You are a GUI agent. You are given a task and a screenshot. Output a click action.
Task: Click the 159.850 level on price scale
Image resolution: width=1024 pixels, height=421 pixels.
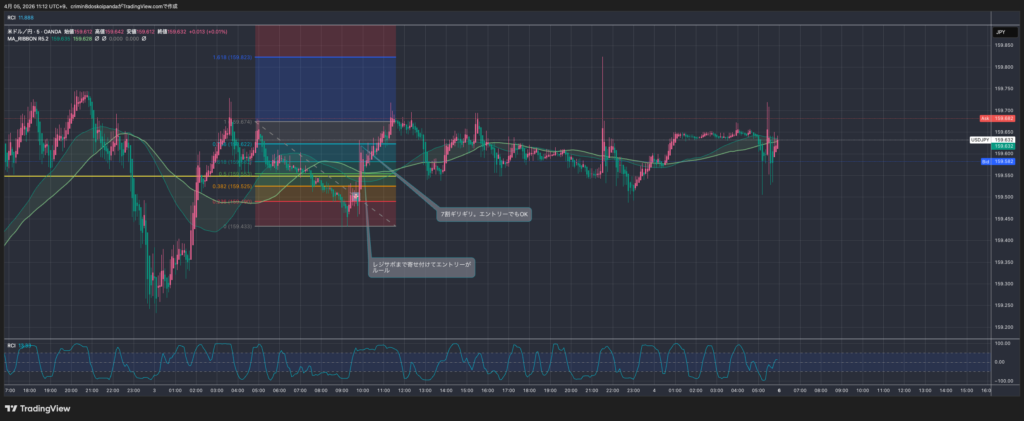[999, 46]
